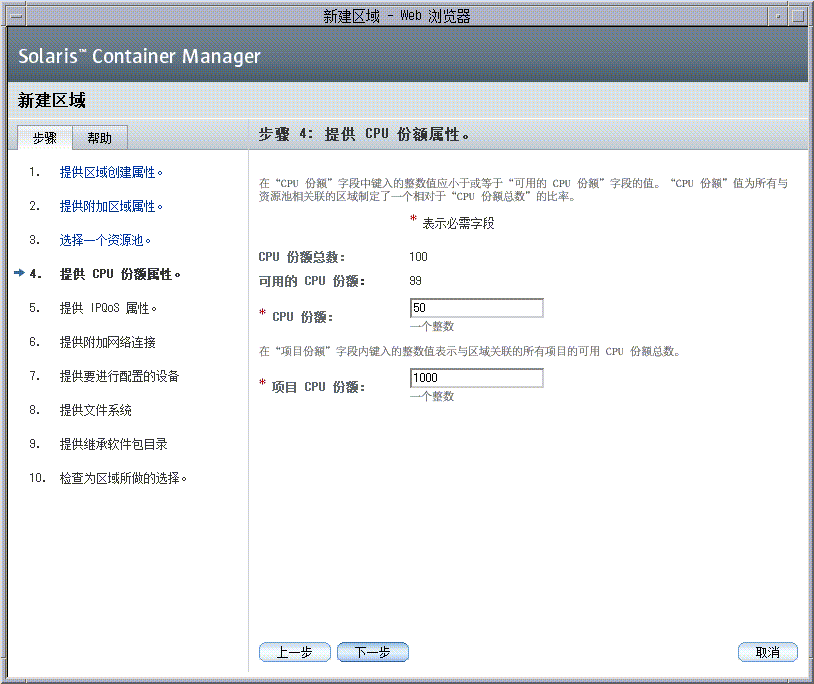
Task: Switch to the 步骤 tab
Action: click(x=45, y=138)
